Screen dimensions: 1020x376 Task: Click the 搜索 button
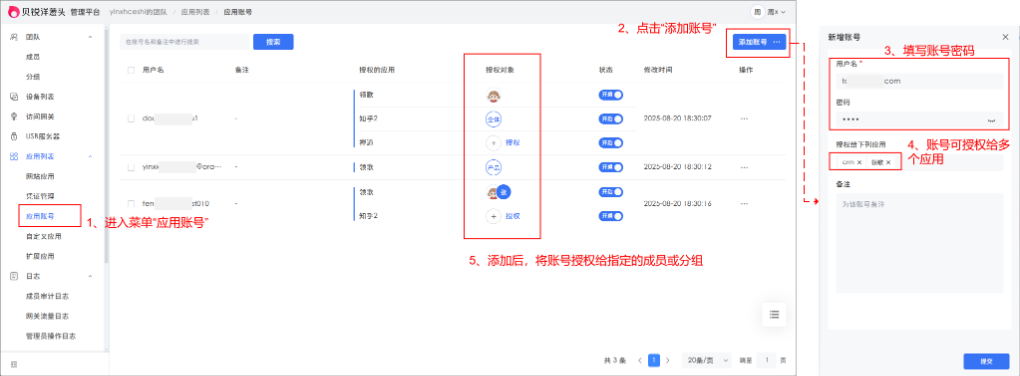(x=273, y=42)
